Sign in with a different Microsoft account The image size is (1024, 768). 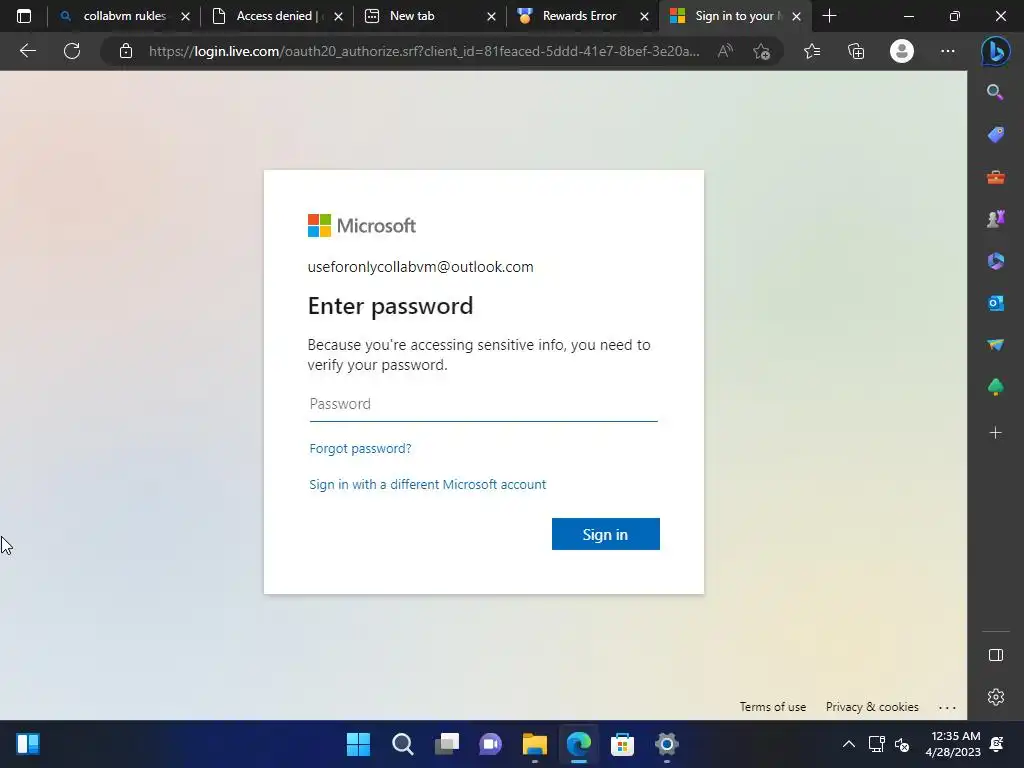point(428,485)
